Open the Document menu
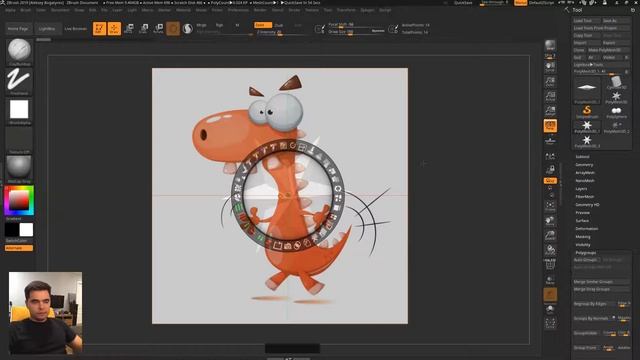The width and height of the screenshot is (640, 360). pos(60,10)
